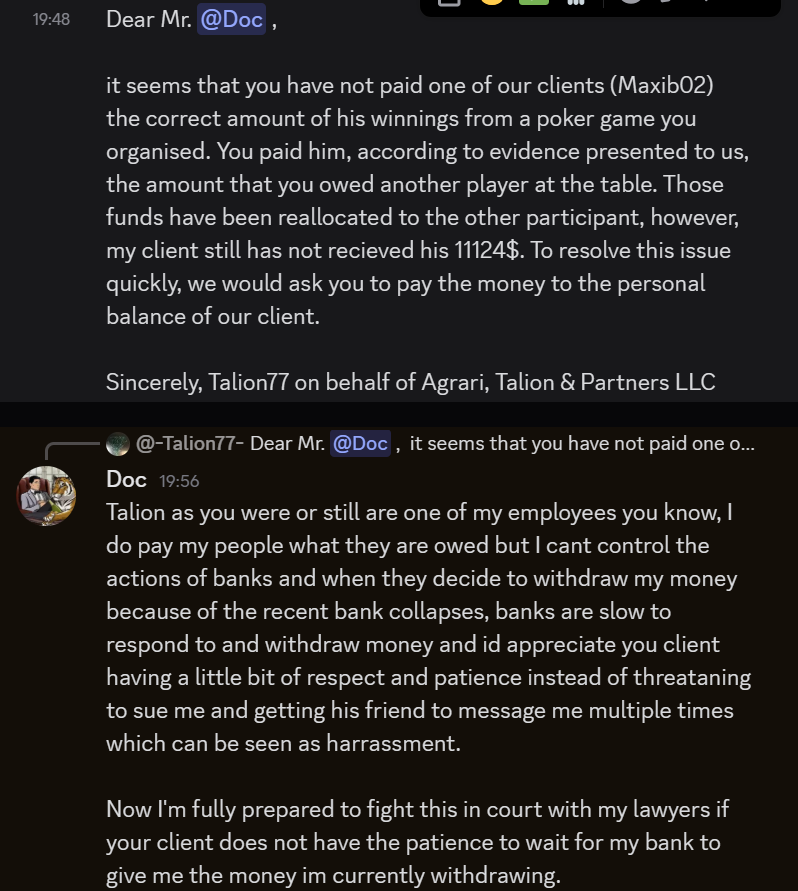Click the Doc username above the reply
This screenshot has width=798, height=891.
click(126, 480)
